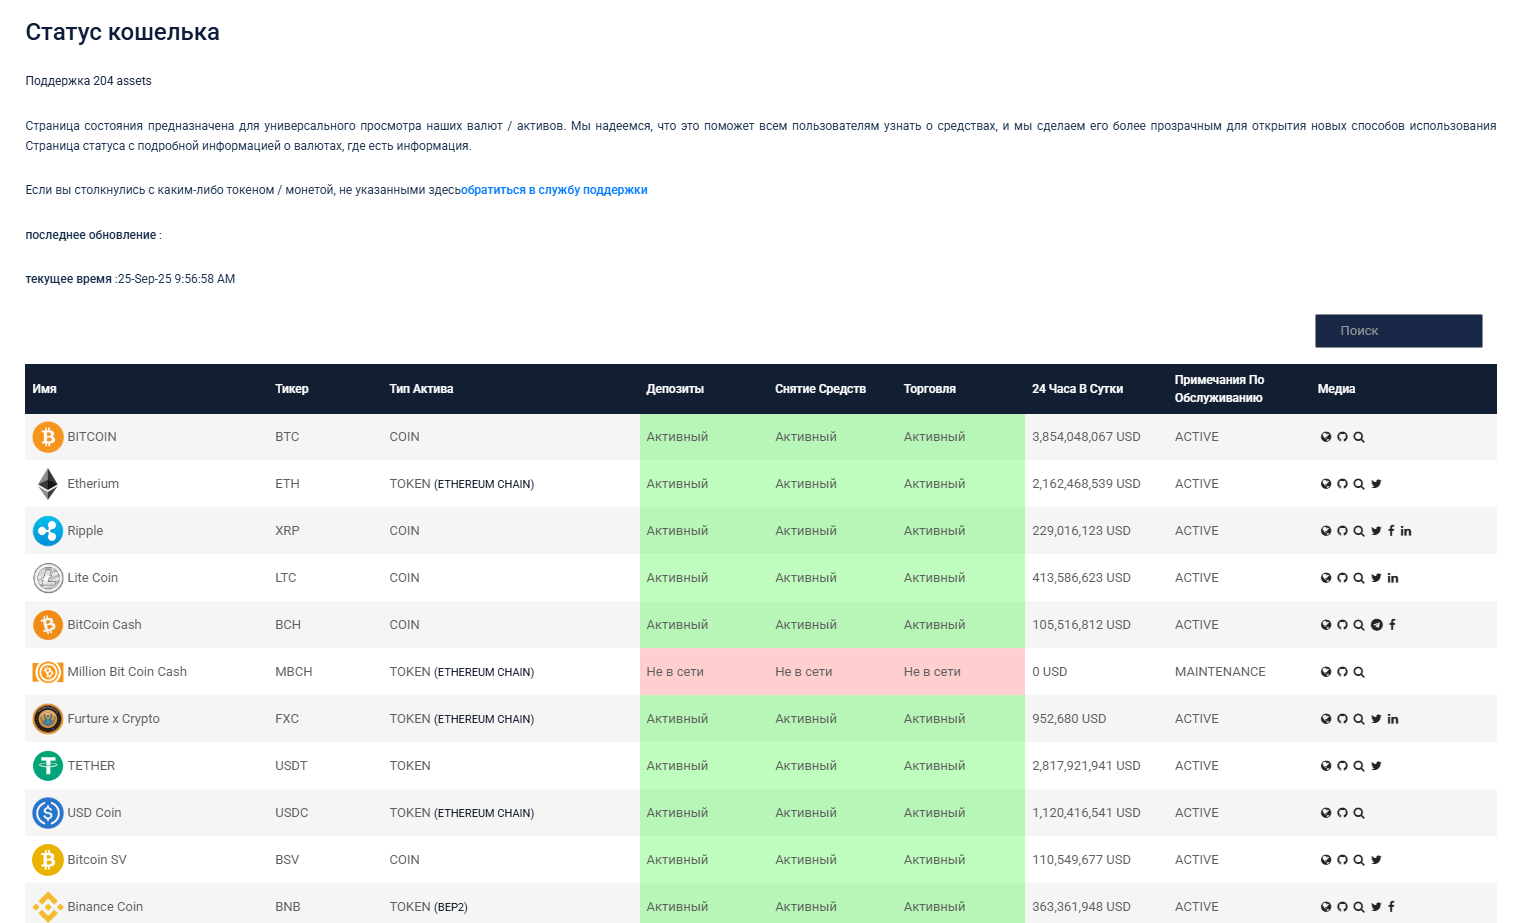Focus the Поиск search field
The image size is (1526, 923).
click(1397, 331)
